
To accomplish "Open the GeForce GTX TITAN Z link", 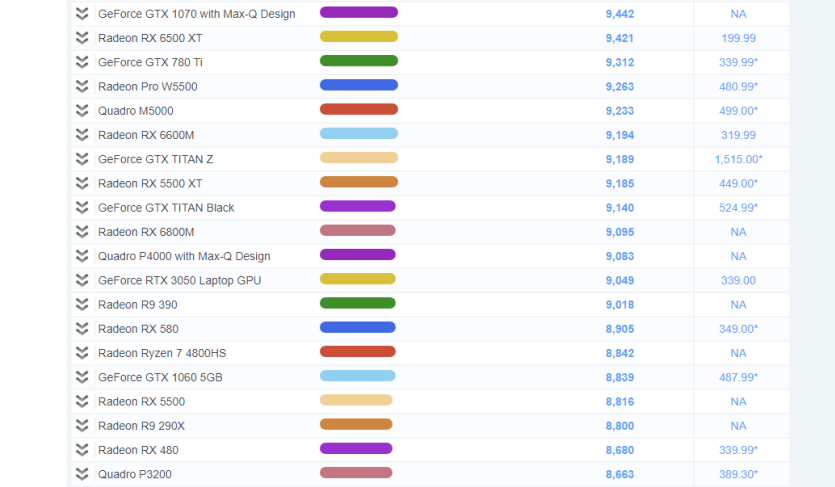I will [155, 159].
